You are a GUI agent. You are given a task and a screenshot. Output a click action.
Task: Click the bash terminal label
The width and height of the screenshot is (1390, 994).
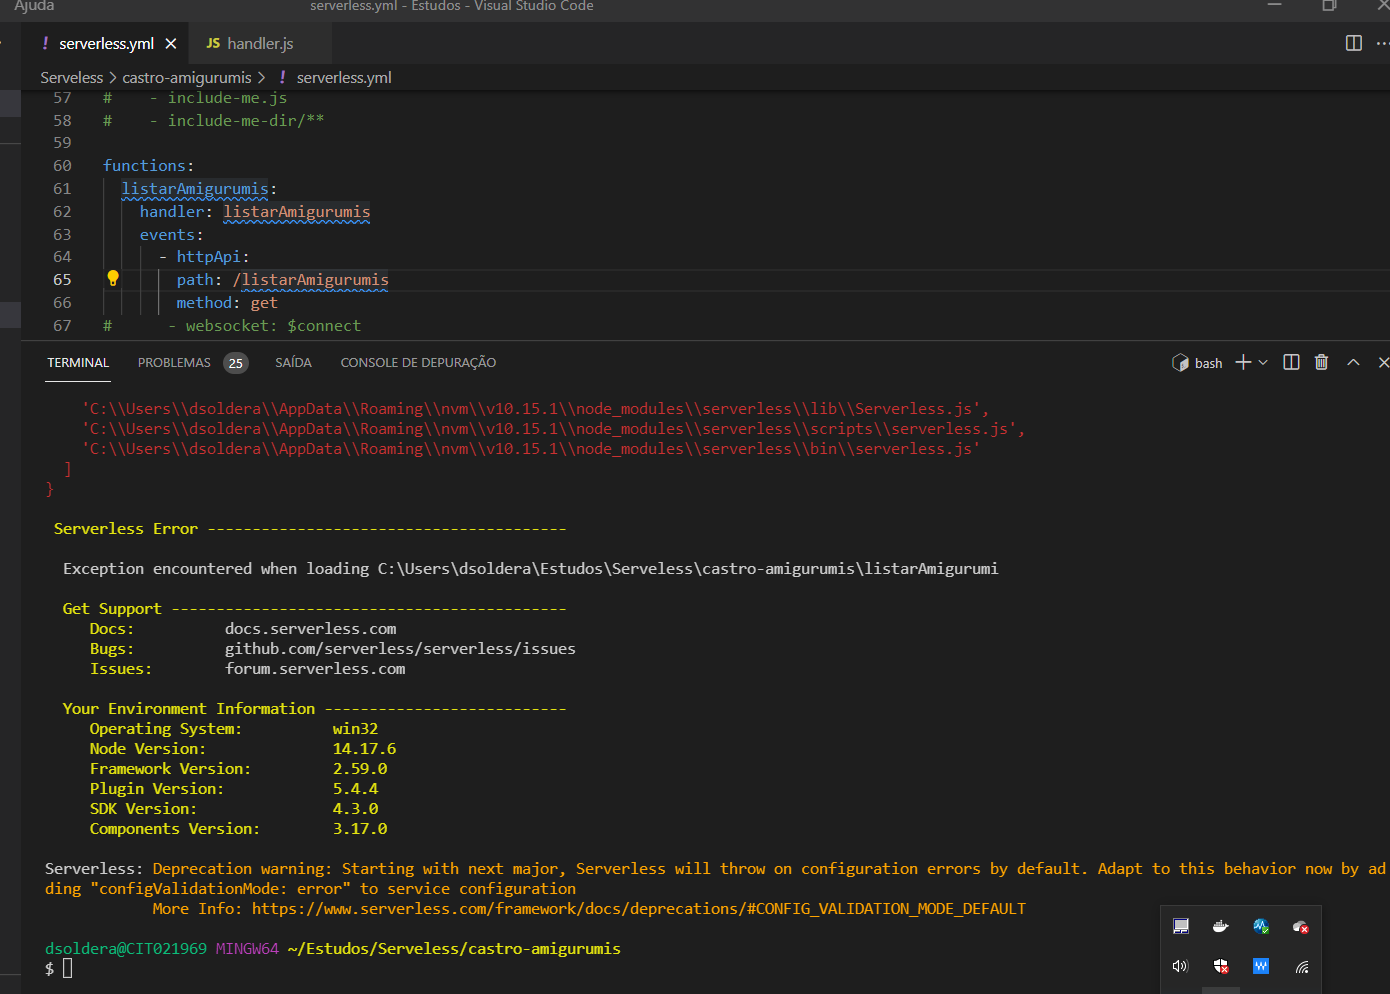(x=1208, y=363)
